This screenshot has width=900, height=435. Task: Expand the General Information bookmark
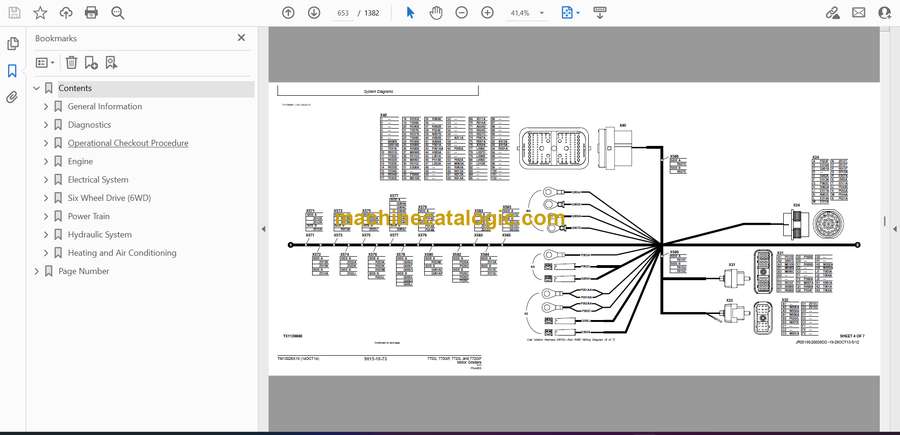[x=46, y=107]
